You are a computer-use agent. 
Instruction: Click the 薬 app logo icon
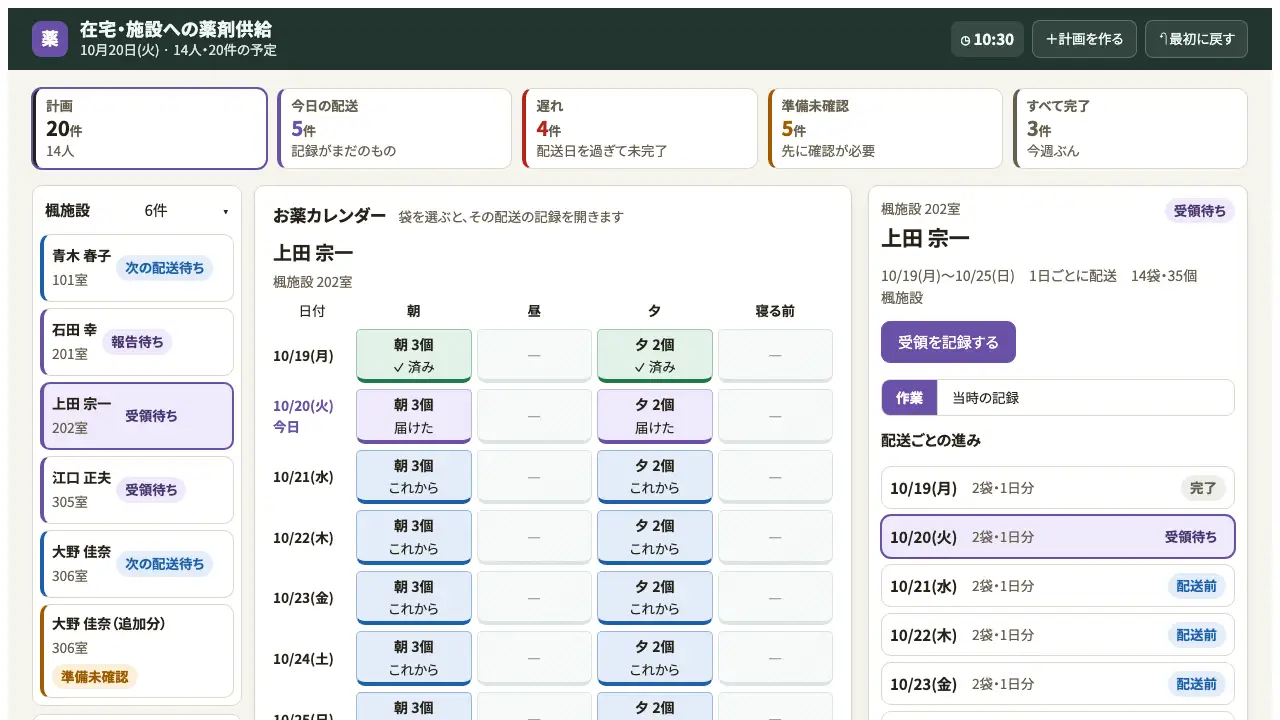(x=50, y=39)
